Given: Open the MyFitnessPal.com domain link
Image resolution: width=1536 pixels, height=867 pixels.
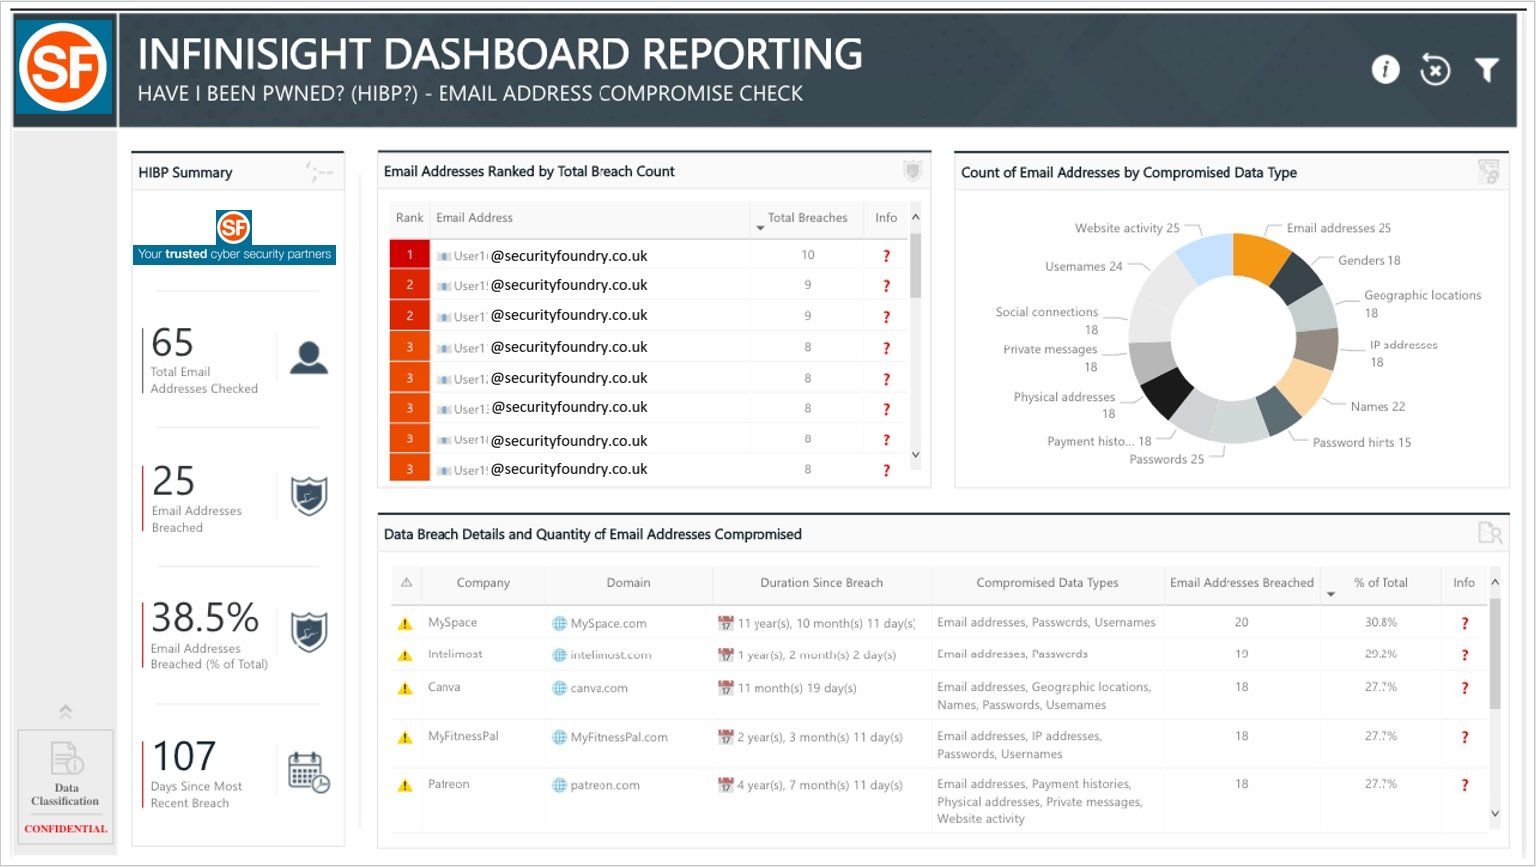Looking at the screenshot, I should tap(619, 737).
